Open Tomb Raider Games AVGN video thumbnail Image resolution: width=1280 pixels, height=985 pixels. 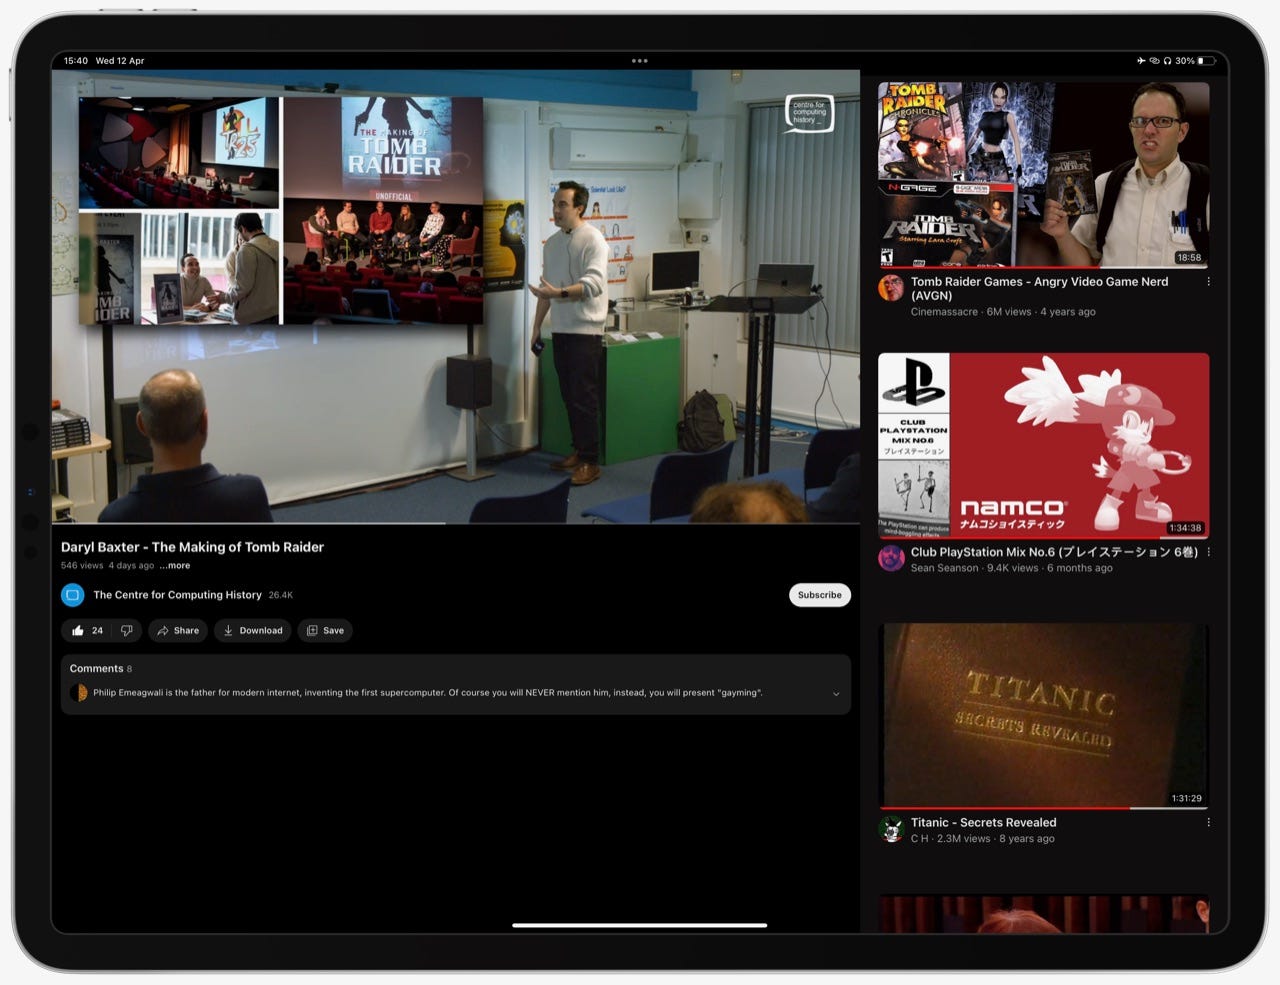[x=1043, y=175]
